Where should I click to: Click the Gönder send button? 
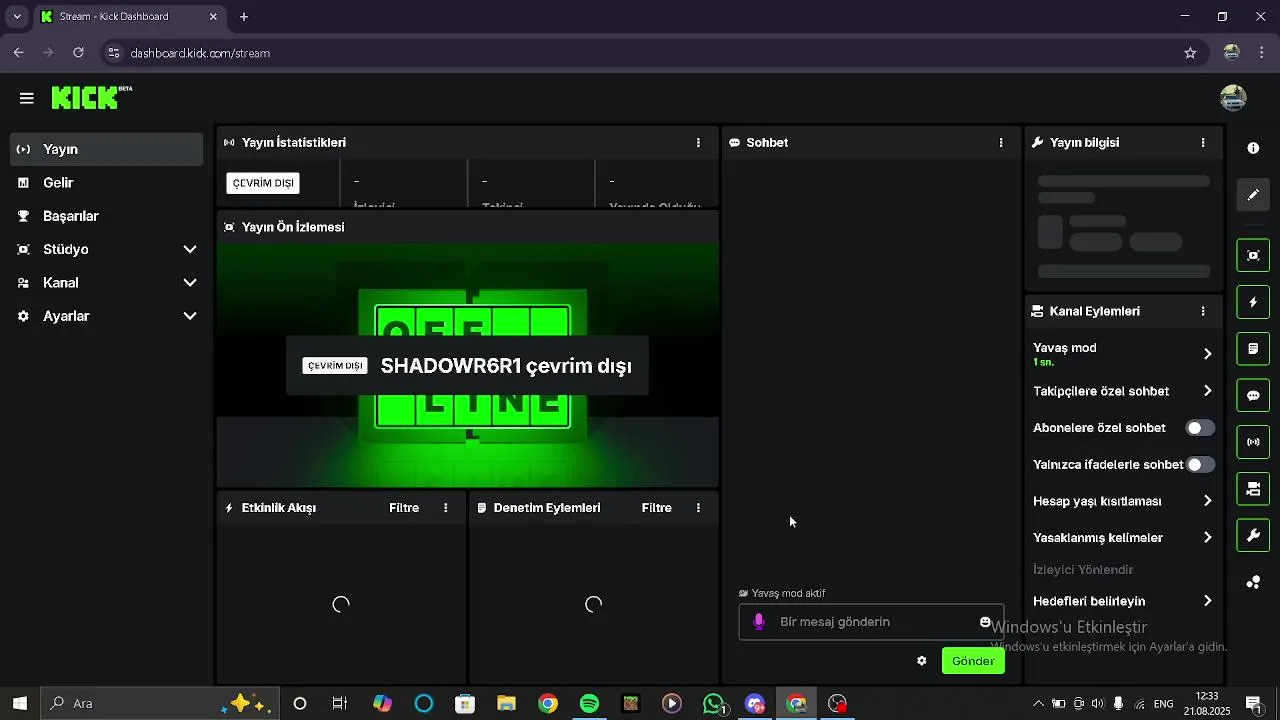[973, 661]
